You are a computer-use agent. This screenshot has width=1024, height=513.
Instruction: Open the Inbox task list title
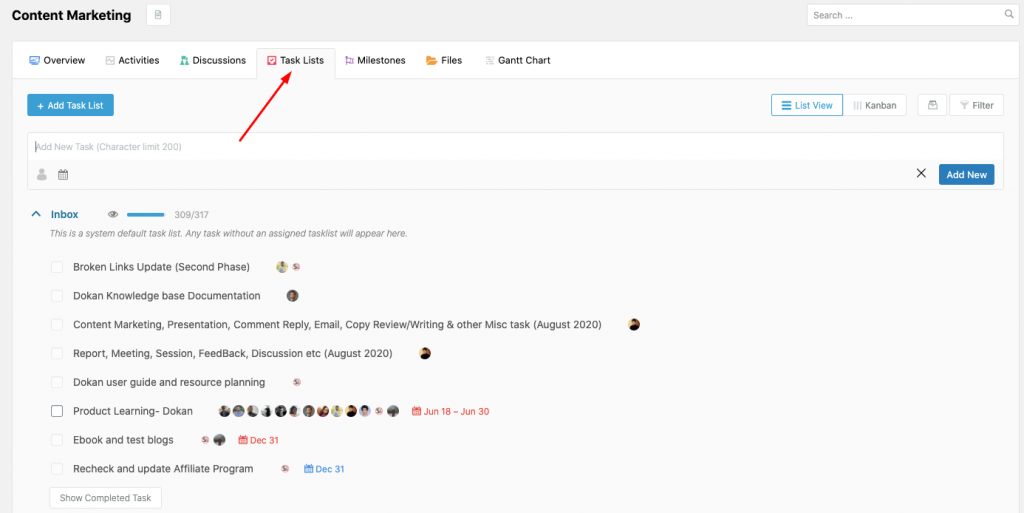click(65, 214)
